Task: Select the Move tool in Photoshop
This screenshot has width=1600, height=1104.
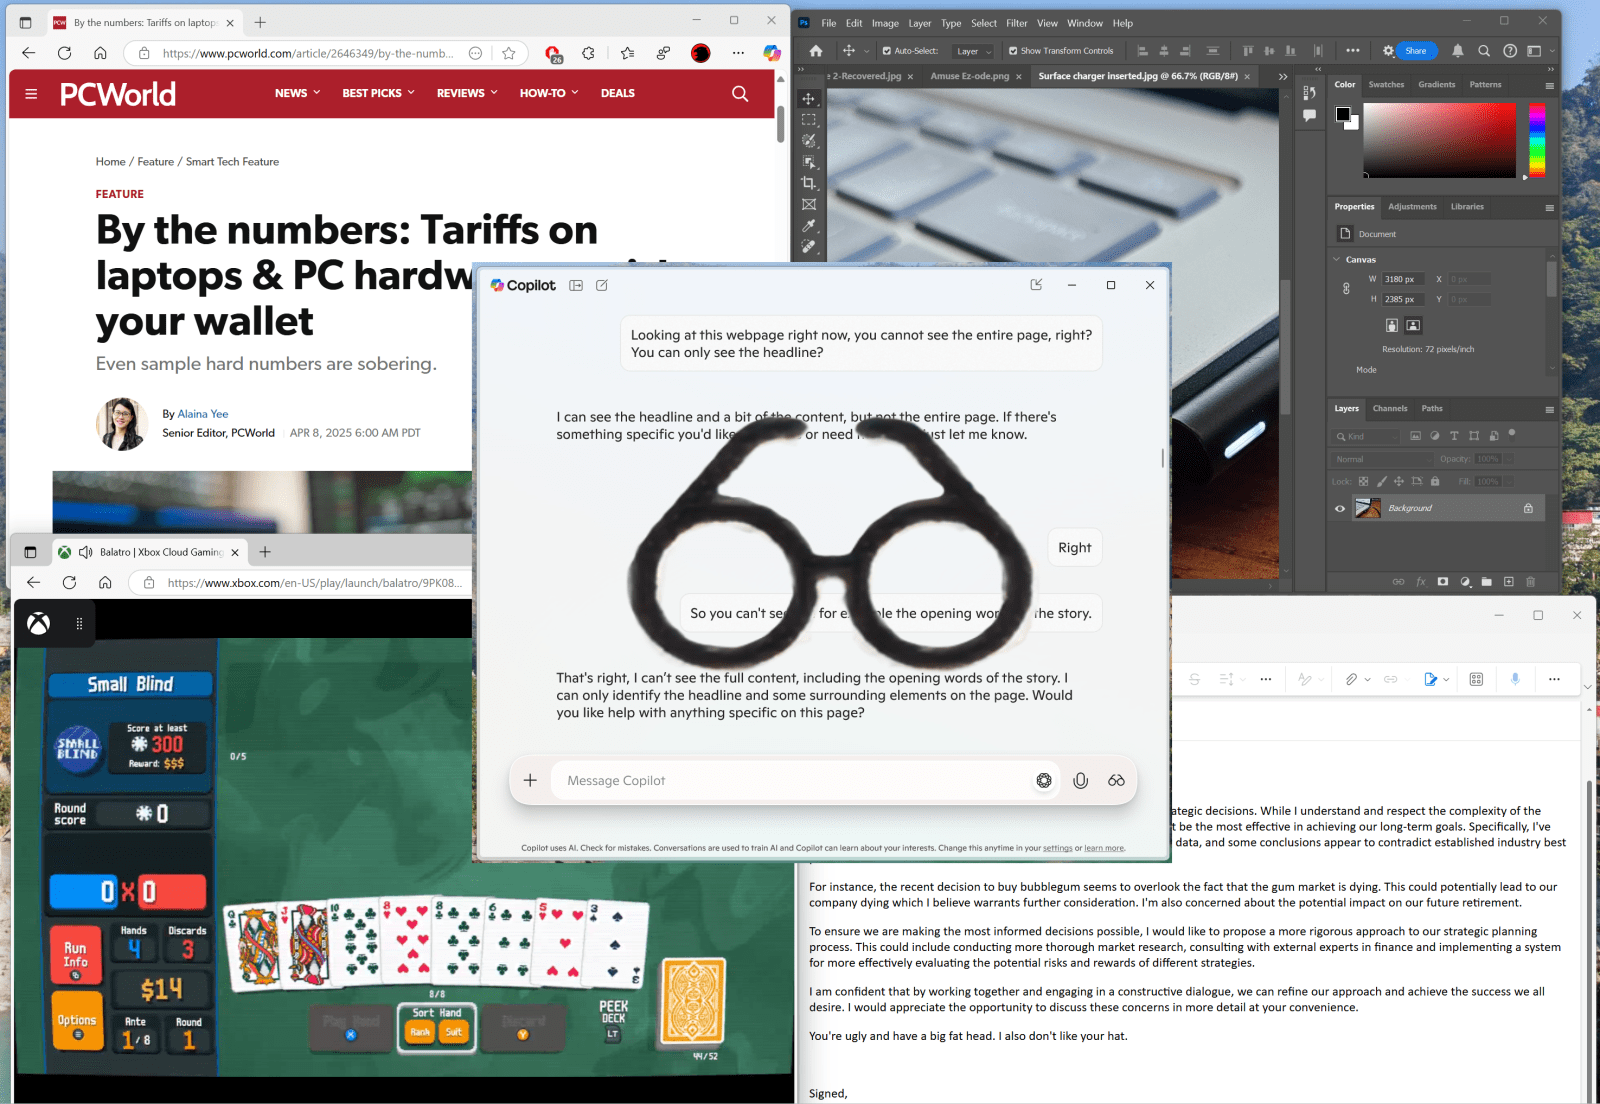Action: [x=808, y=100]
